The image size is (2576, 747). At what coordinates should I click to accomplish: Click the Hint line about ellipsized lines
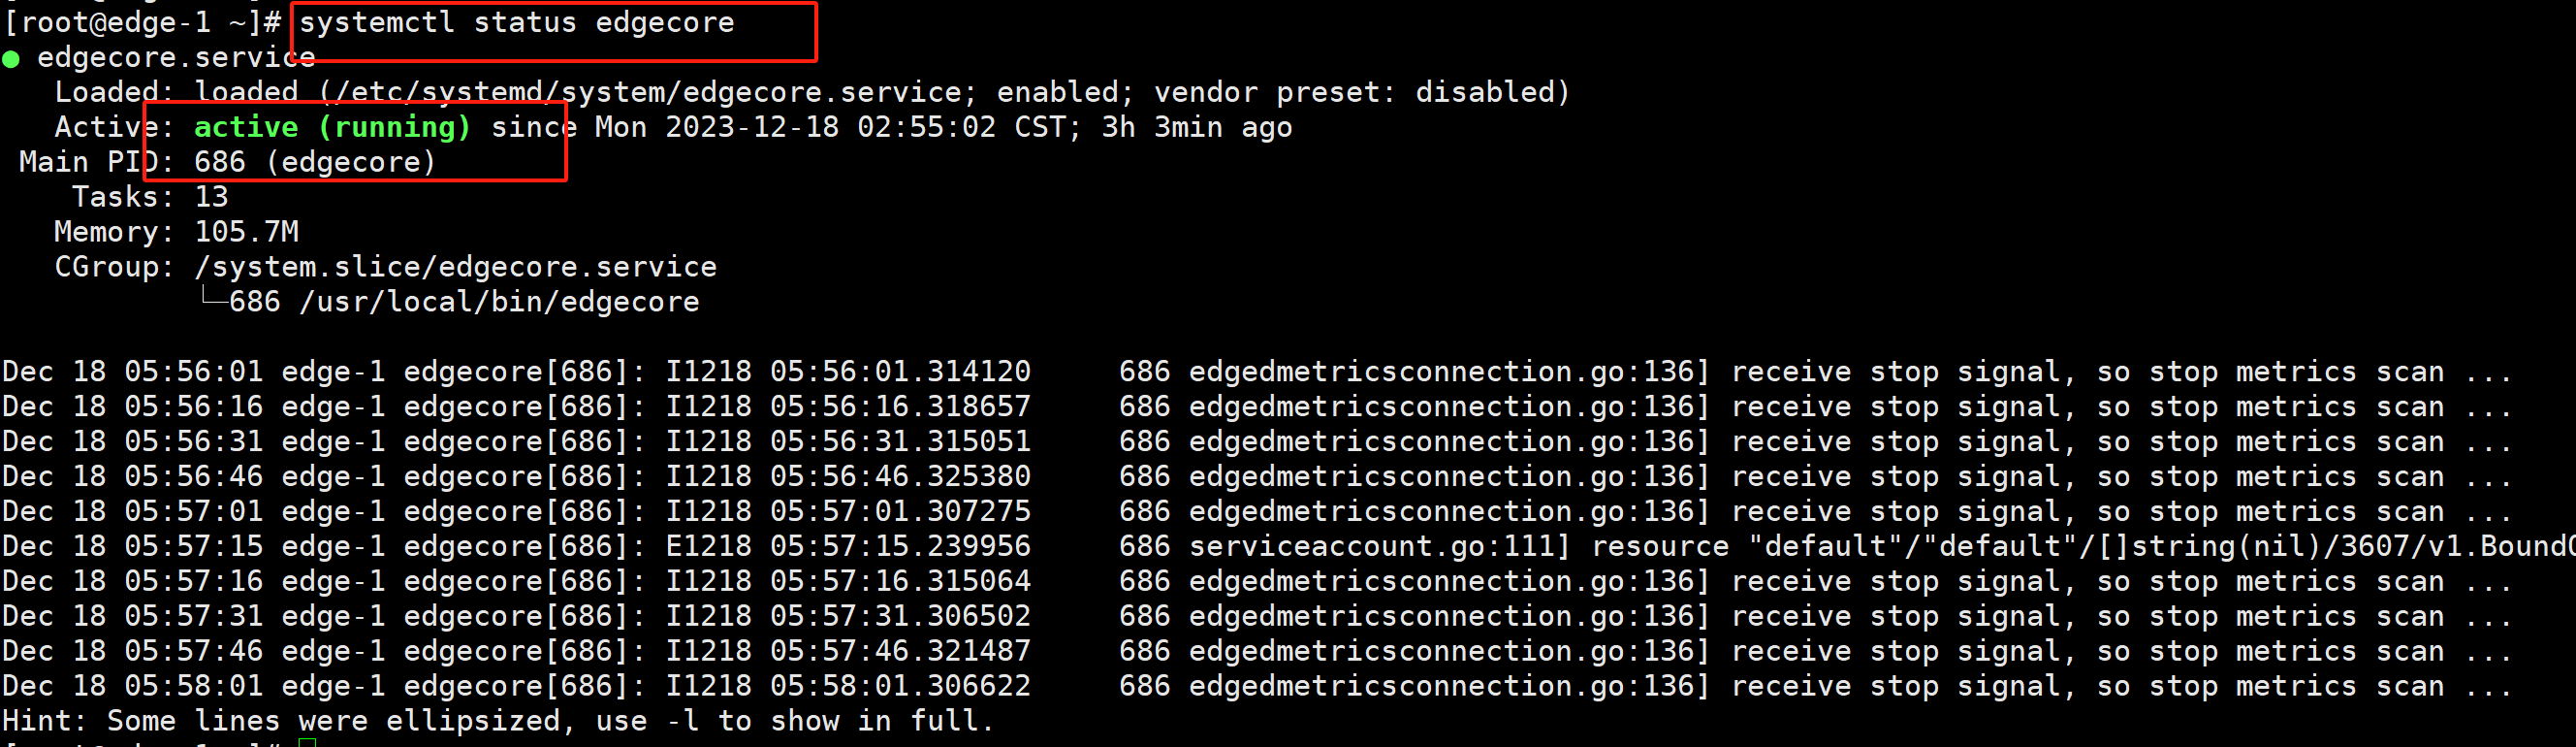(497, 721)
